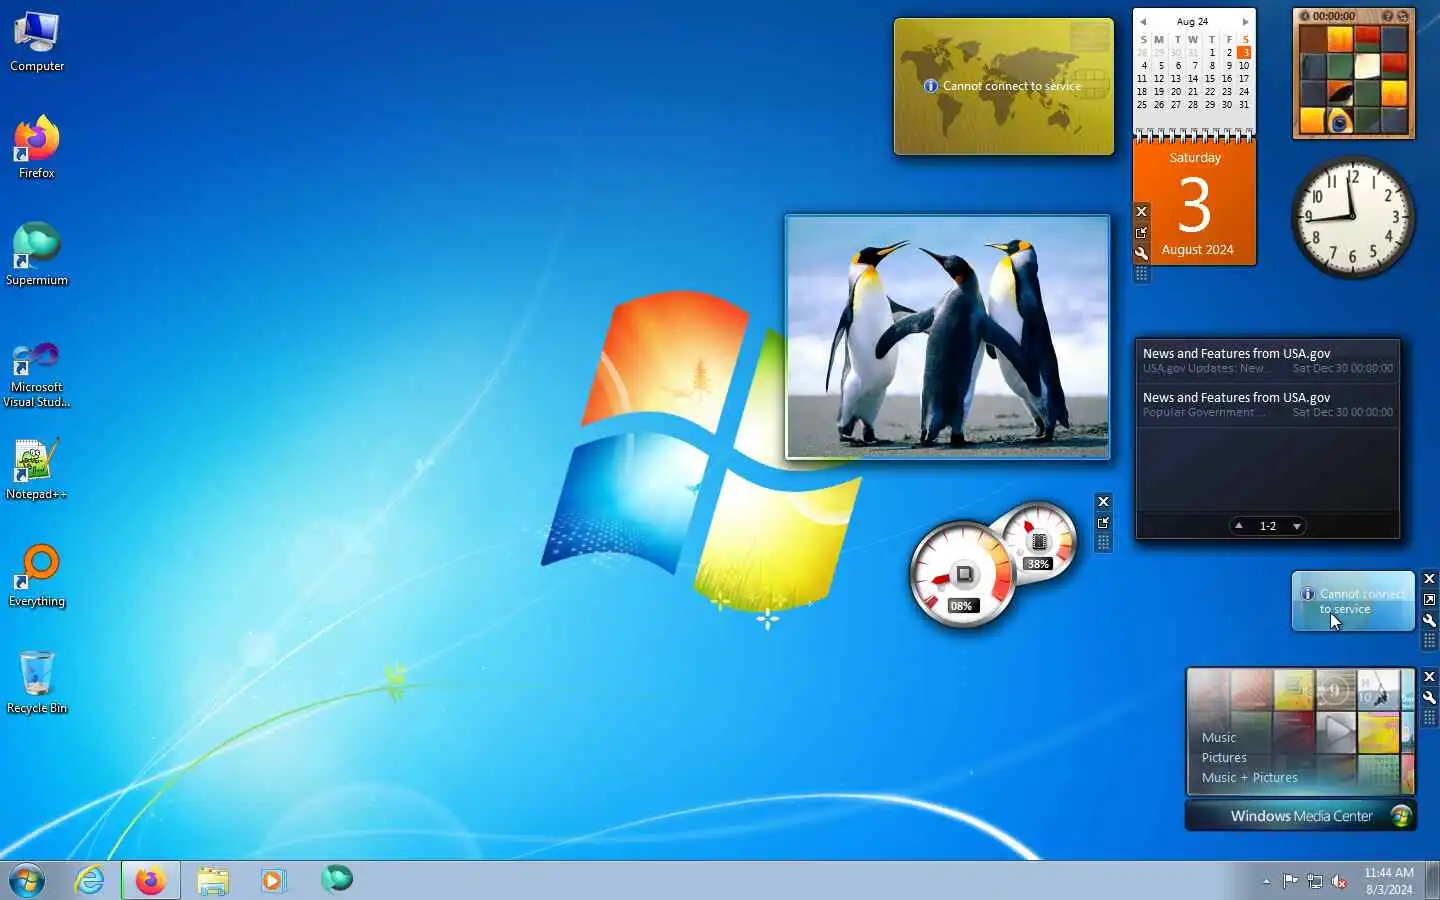Click gold map gadget Cannot connect message
This screenshot has width=1440, height=900.
(1011, 86)
